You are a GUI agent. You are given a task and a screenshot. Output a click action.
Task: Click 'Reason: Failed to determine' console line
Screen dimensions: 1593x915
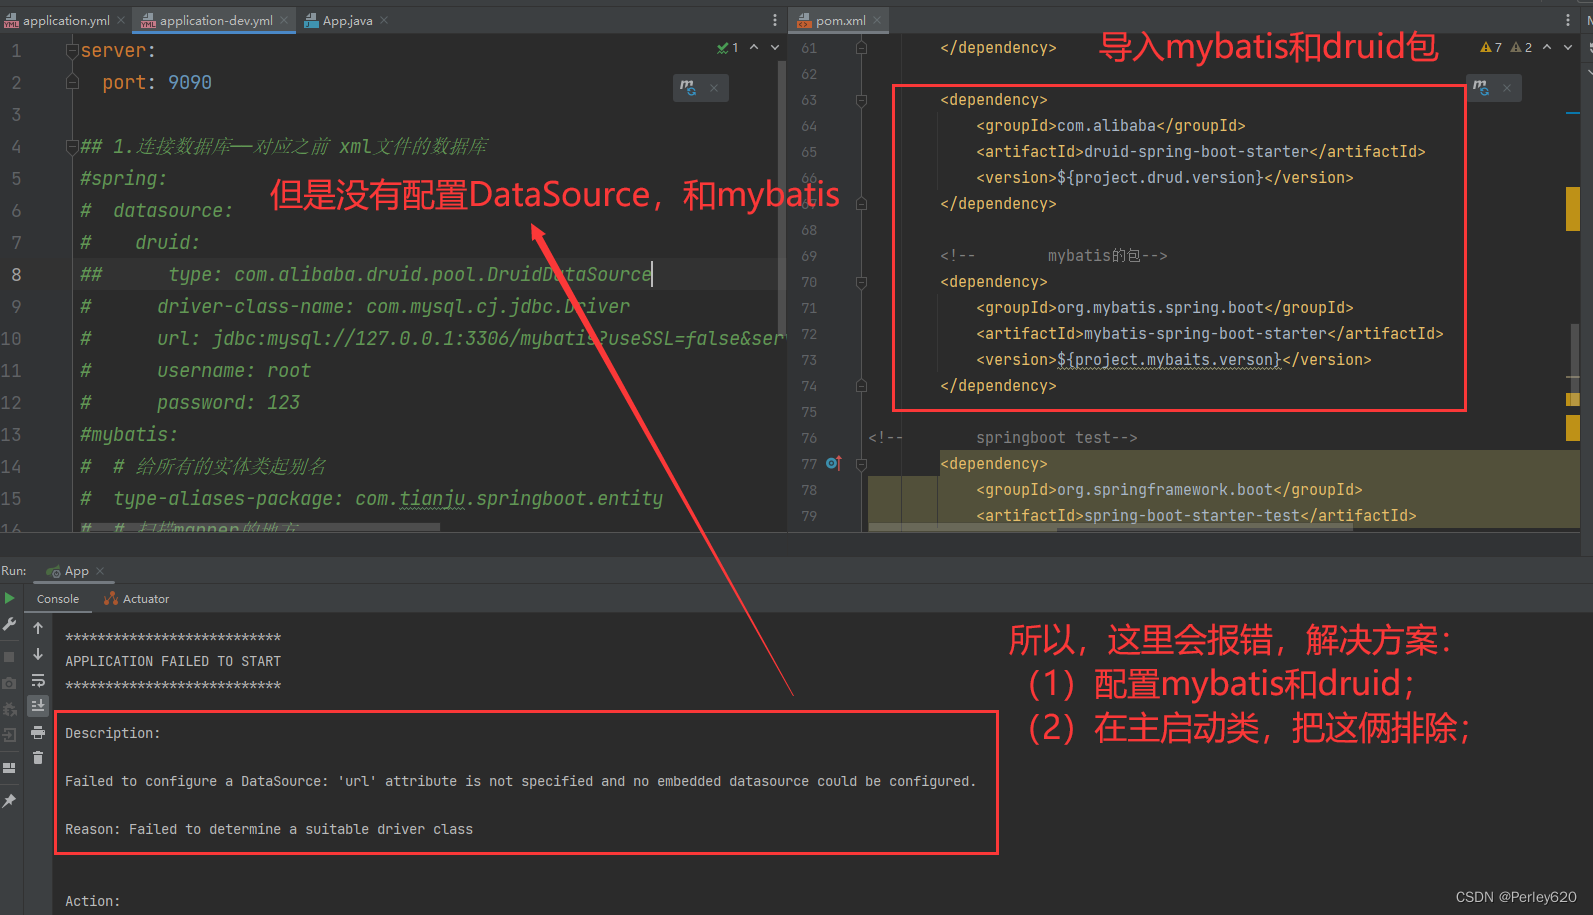(x=269, y=829)
